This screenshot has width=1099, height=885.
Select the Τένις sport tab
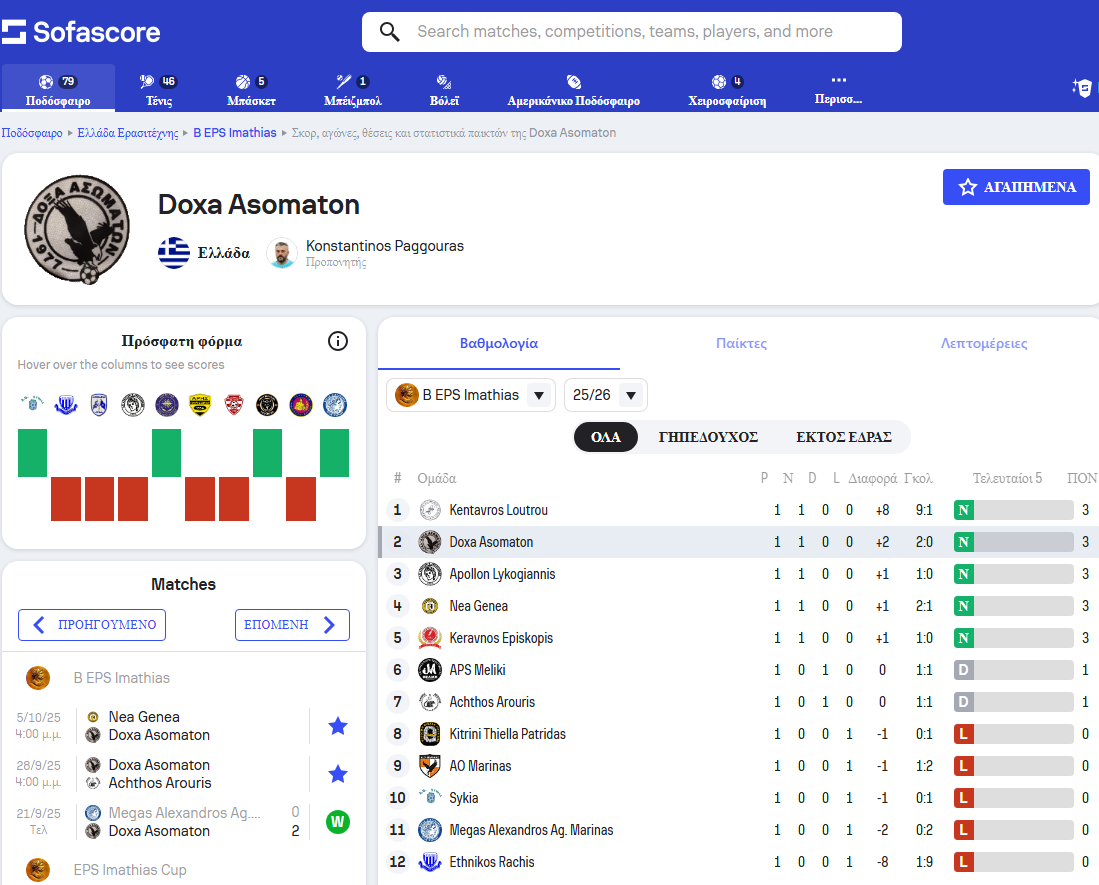158,90
